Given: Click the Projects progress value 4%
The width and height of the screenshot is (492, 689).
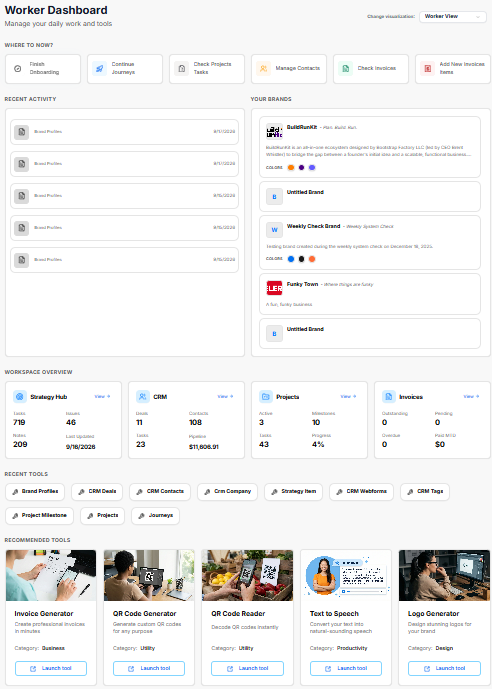Looking at the screenshot, I should 318,445.
